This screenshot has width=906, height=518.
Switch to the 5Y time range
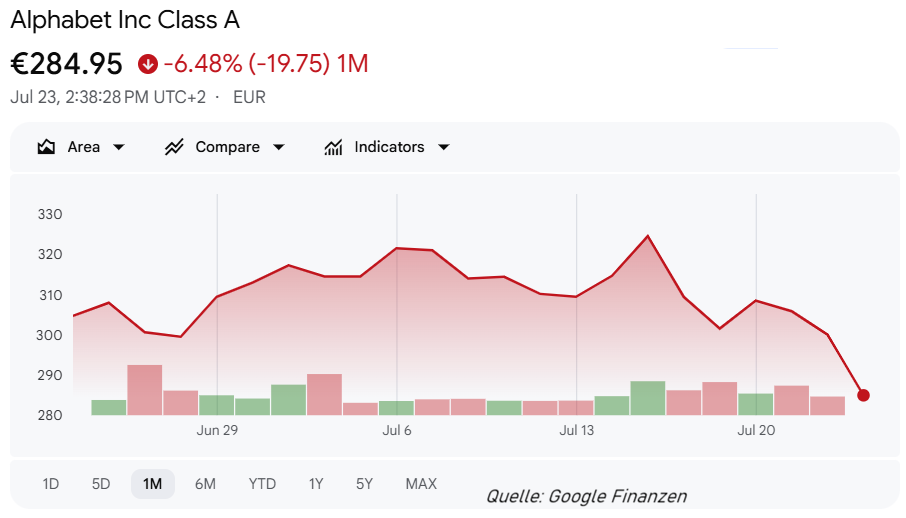[x=365, y=484]
